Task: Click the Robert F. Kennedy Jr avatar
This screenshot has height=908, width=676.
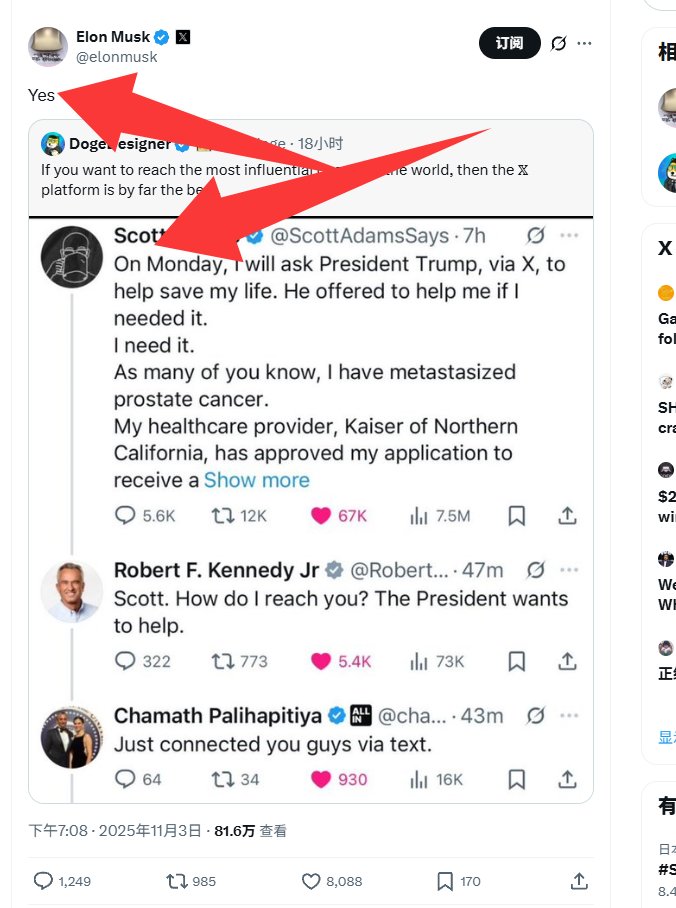Action: tap(71, 592)
